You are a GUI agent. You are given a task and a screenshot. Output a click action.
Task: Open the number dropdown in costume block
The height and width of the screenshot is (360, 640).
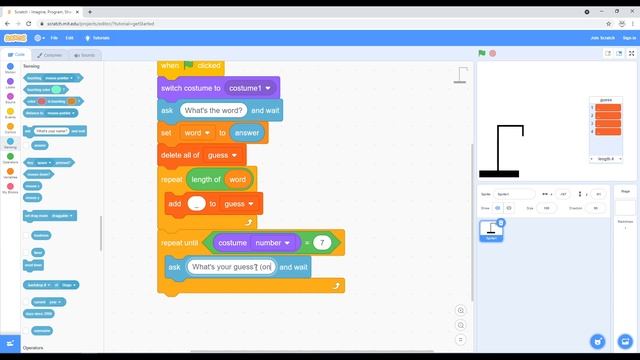pos(287,243)
